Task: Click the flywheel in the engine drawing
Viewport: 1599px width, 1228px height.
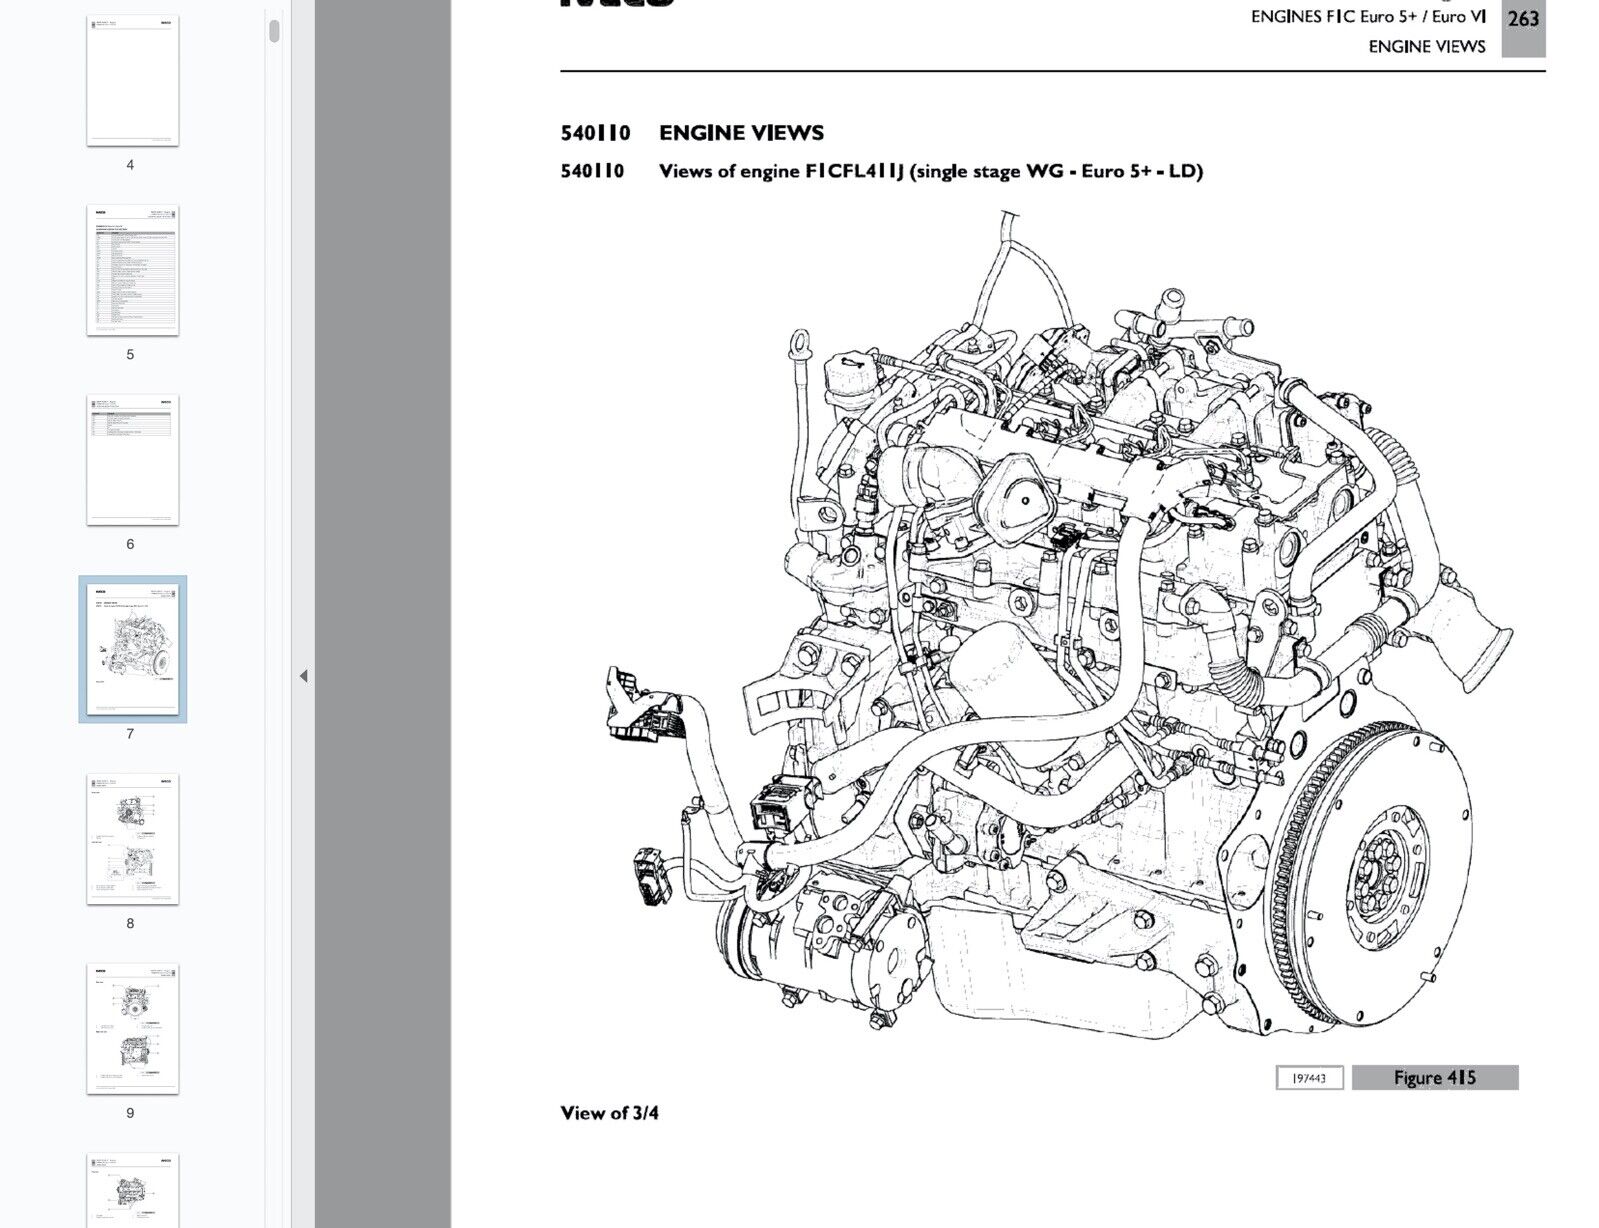Action: tap(1375, 875)
